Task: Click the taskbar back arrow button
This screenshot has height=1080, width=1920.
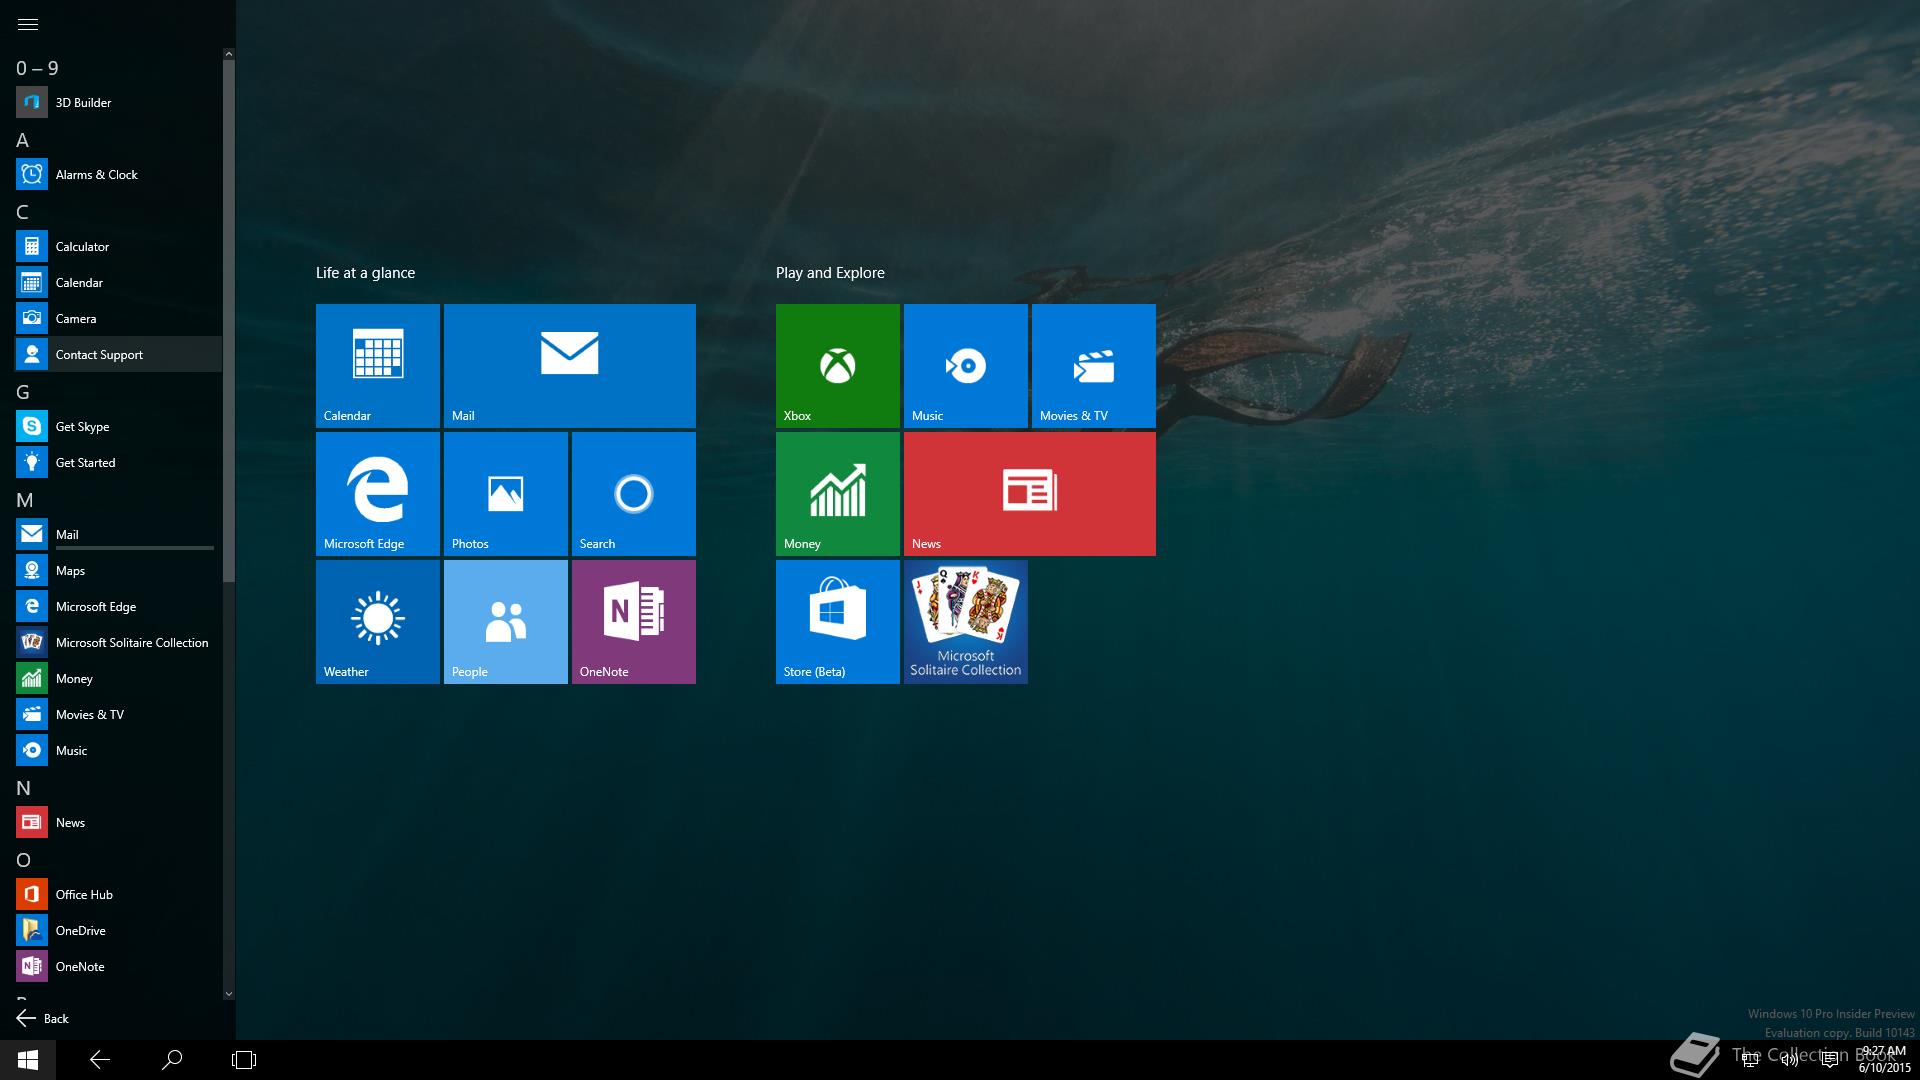Action: click(x=100, y=1060)
